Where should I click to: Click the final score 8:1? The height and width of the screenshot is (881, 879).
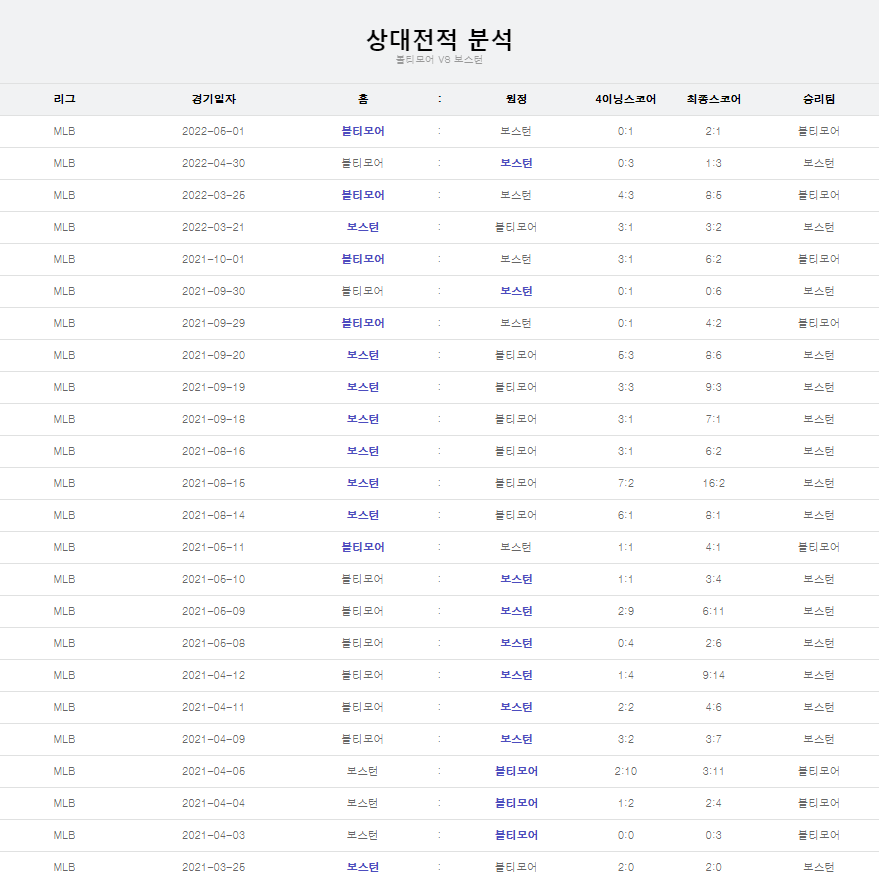point(714,515)
